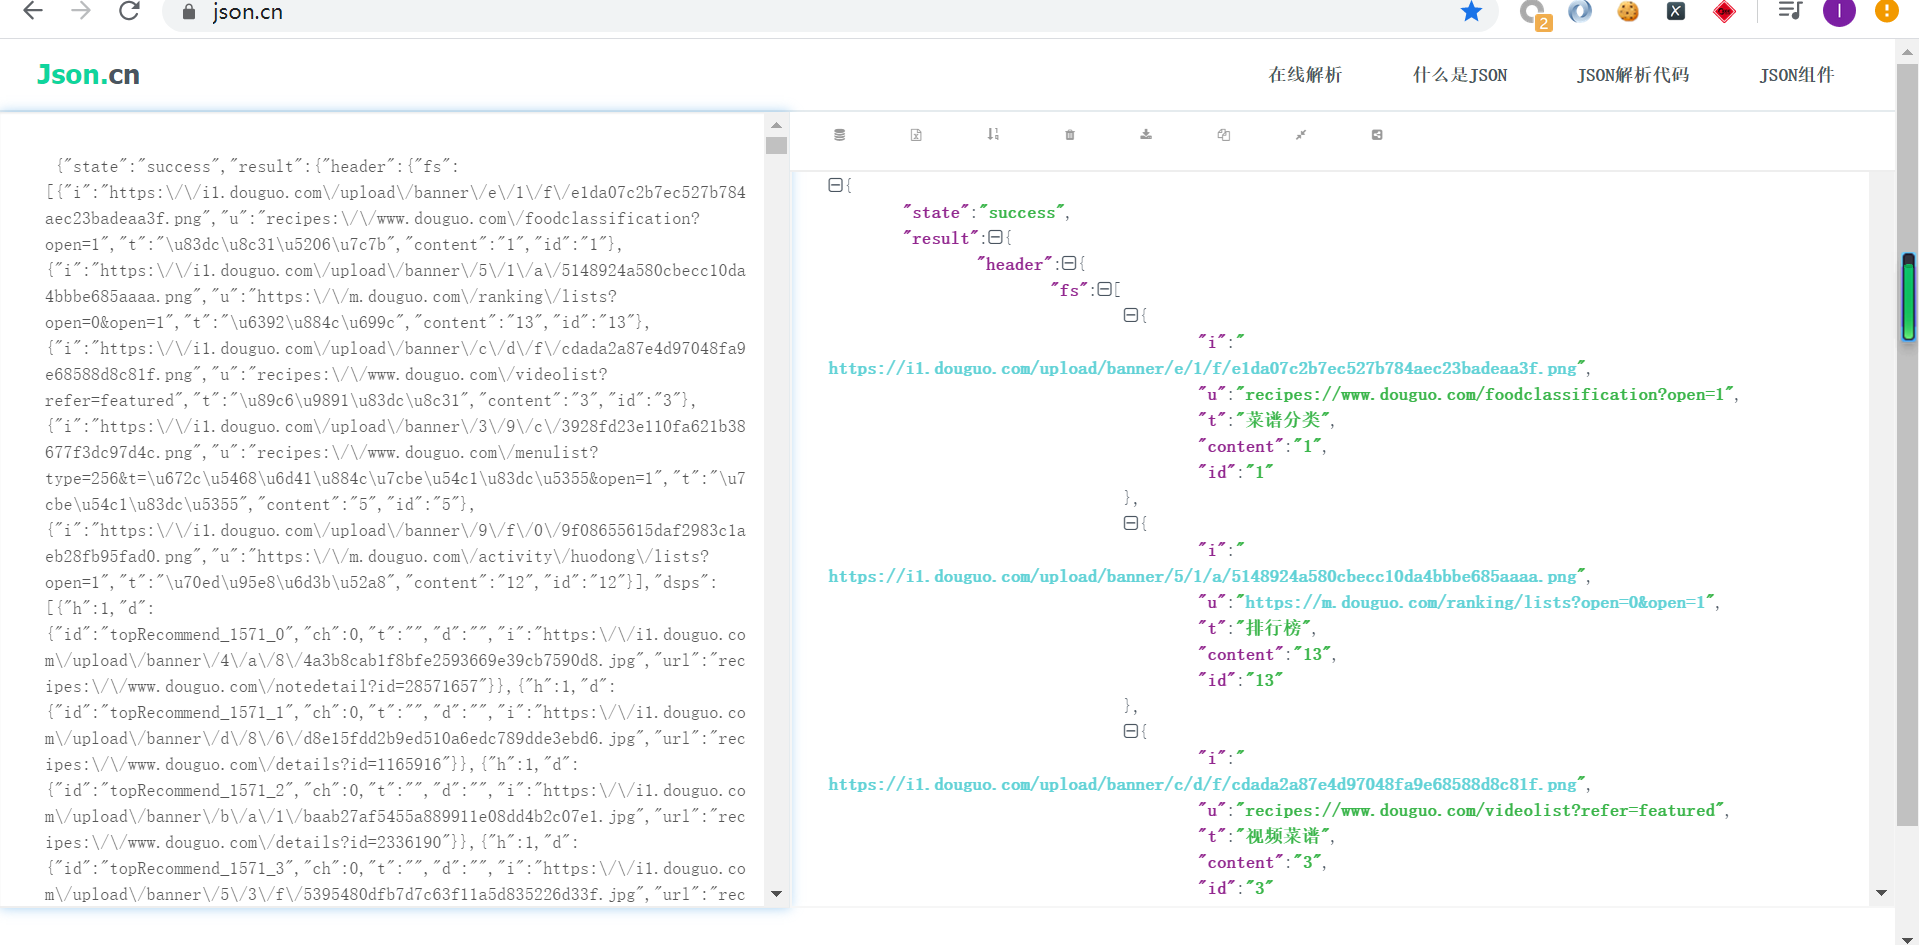The image size is (1919, 945).
Task: Open the ranking/lists?open=0&open=1 link
Action: tap(1475, 602)
